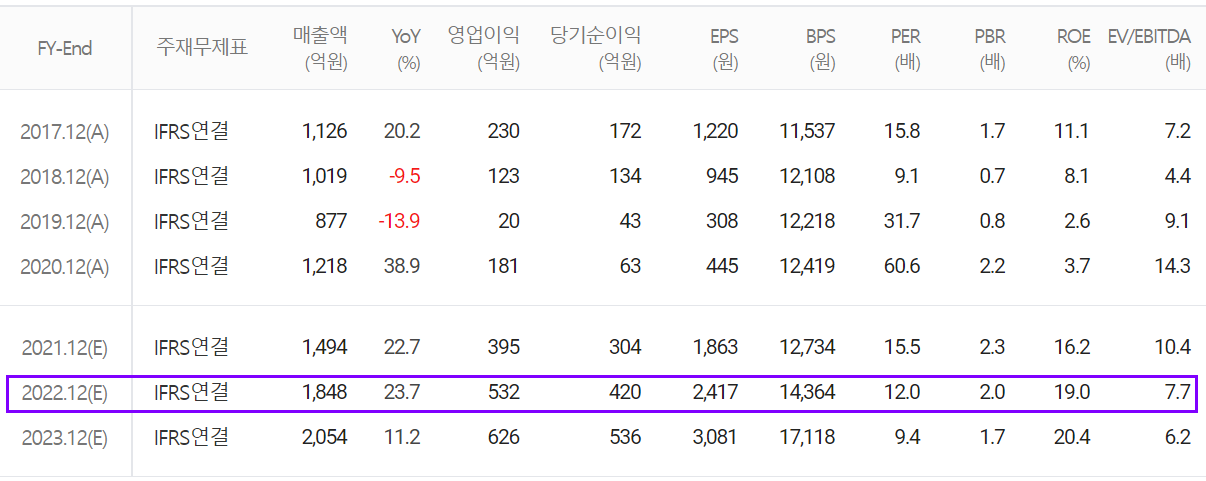This screenshot has height=481, width=1206.
Task: Click the PBR (배) column header
Action: tap(990, 49)
